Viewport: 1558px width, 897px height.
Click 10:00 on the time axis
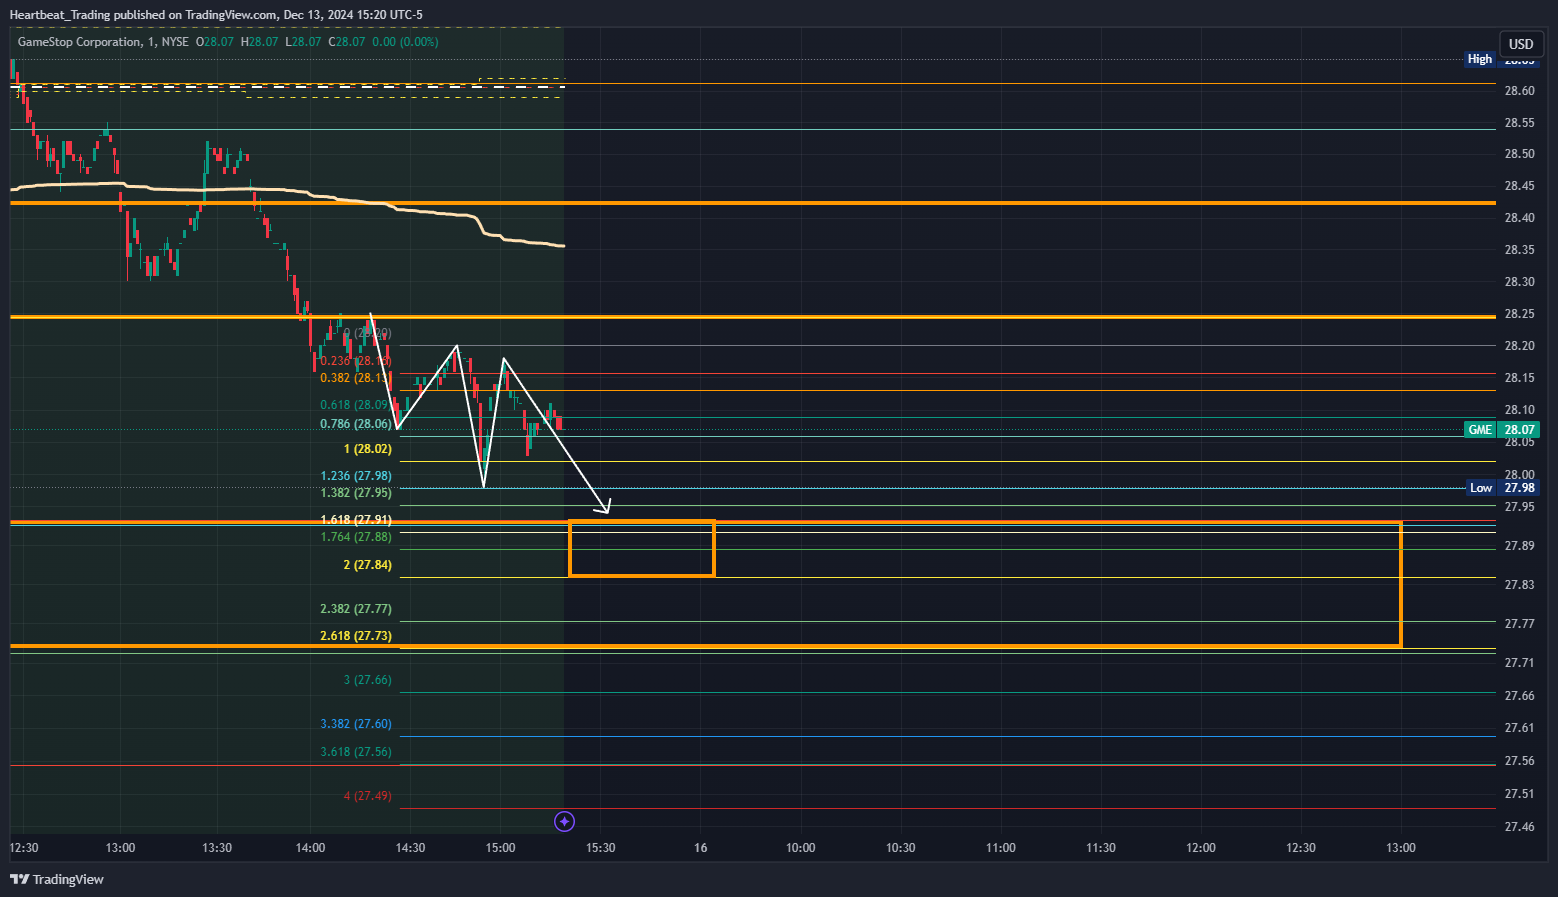click(801, 848)
